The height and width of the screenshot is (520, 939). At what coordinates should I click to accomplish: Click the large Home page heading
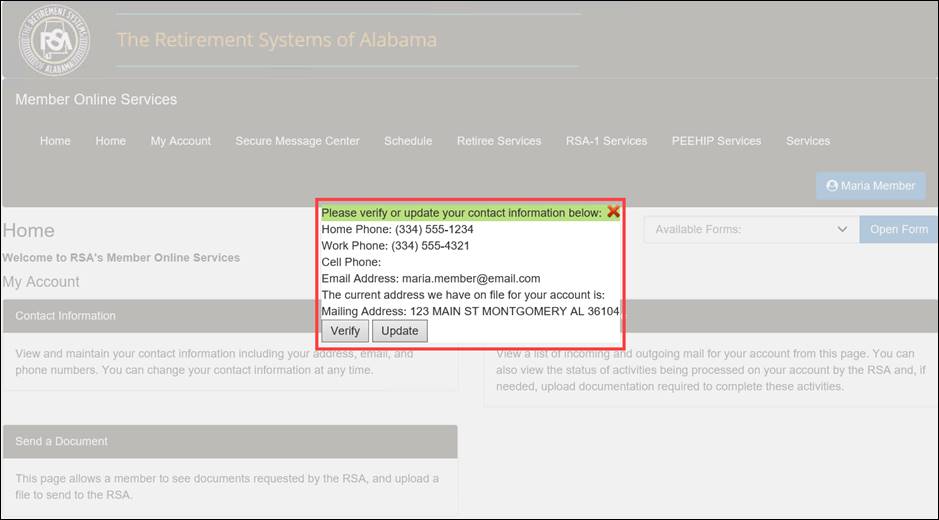(28, 231)
